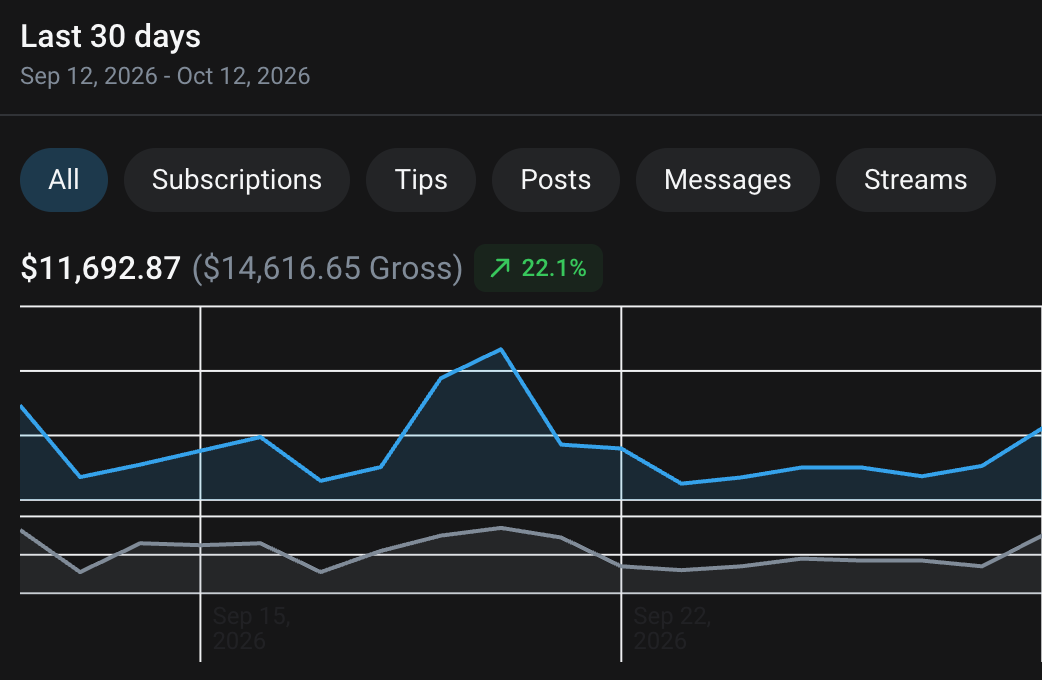Click the 22.1% growth badge
The image size is (1042, 680).
click(538, 268)
